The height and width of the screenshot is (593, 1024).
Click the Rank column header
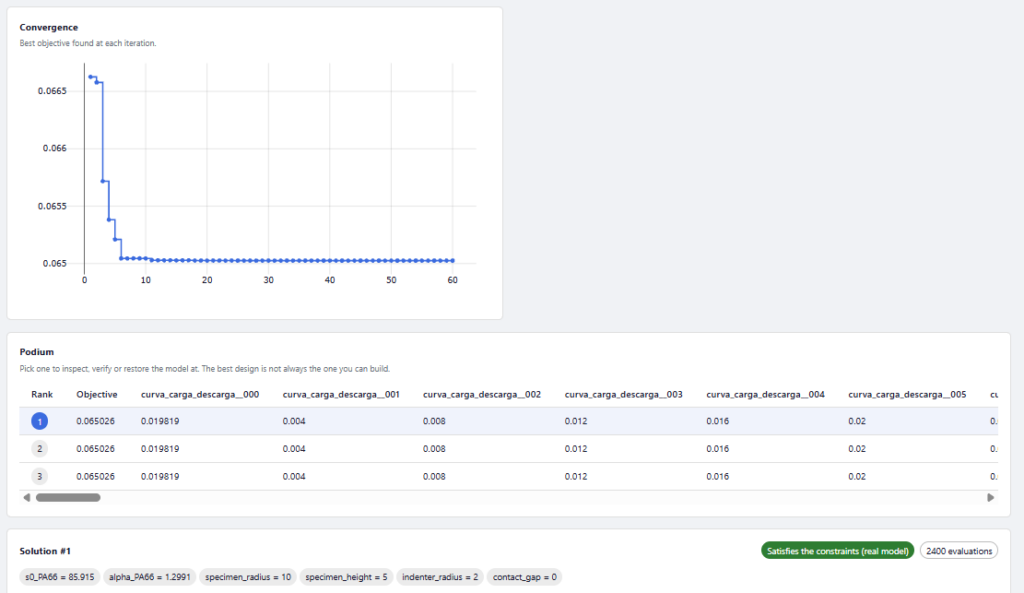point(42,394)
